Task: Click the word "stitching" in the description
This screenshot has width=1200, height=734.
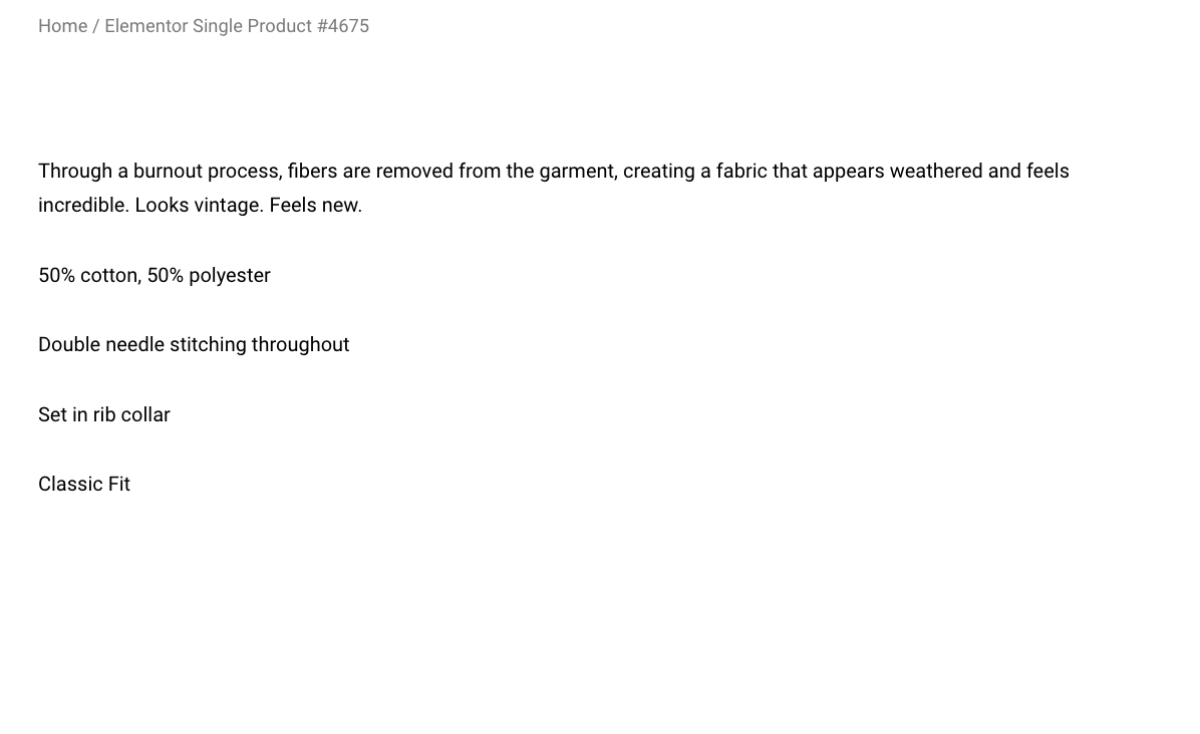Action: [x=208, y=345]
